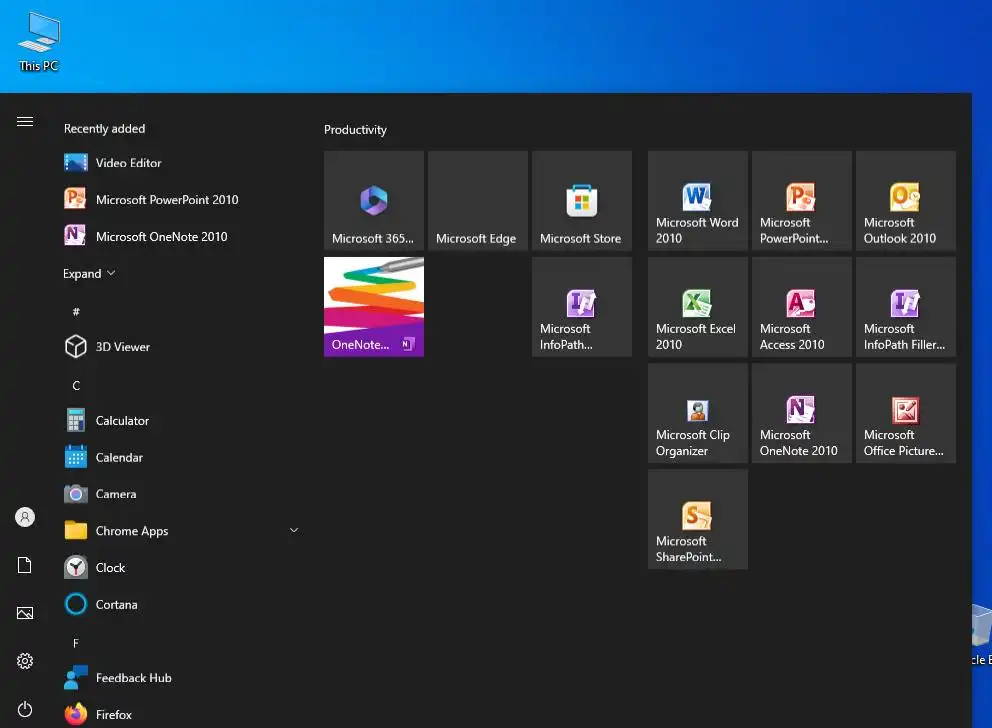Launch the Microsoft PowerPoint tile
Image resolution: width=992 pixels, height=728 pixels.
[x=802, y=201]
